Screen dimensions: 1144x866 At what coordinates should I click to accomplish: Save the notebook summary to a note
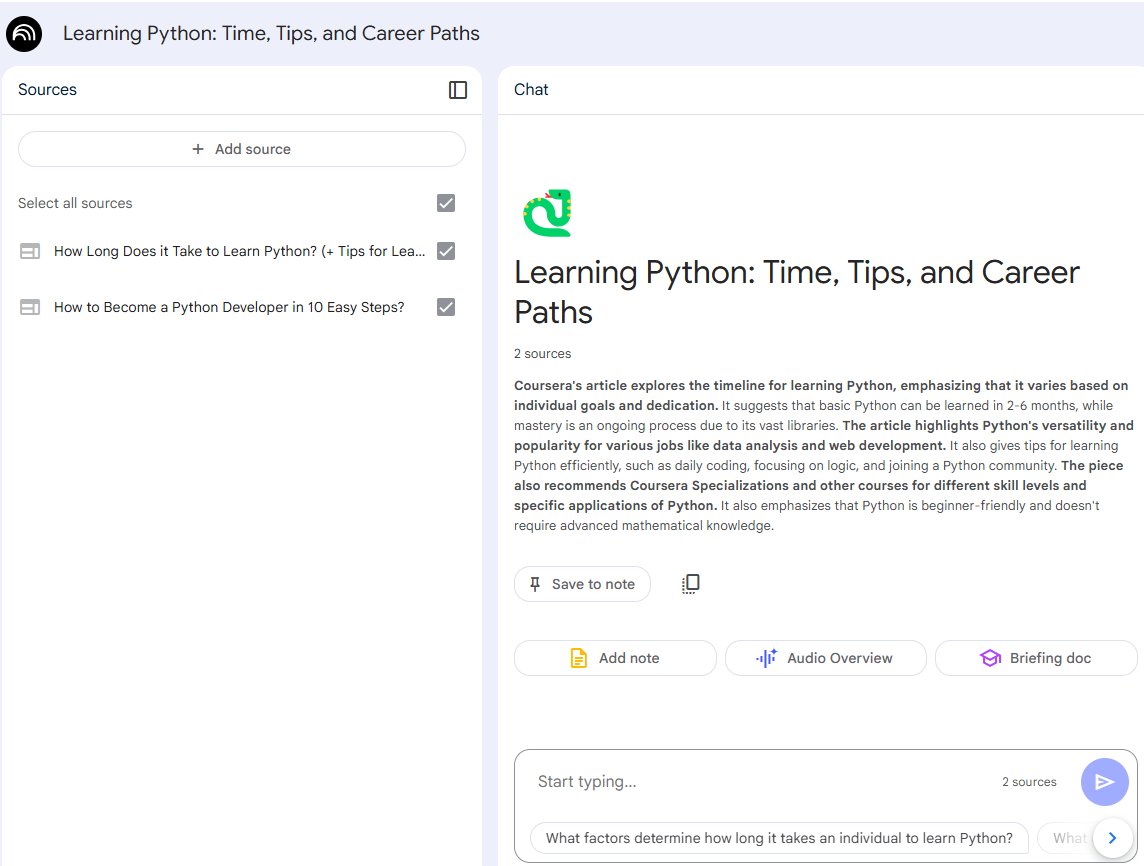(582, 584)
